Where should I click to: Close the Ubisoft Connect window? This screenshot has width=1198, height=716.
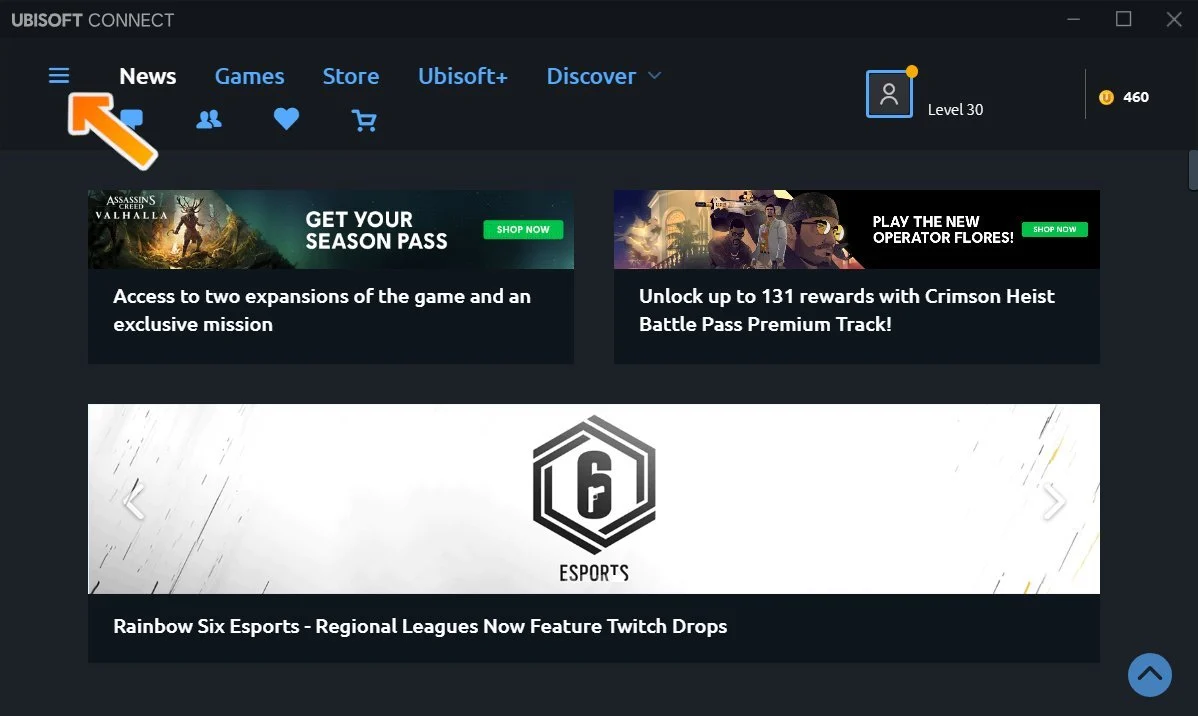(x=1174, y=19)
